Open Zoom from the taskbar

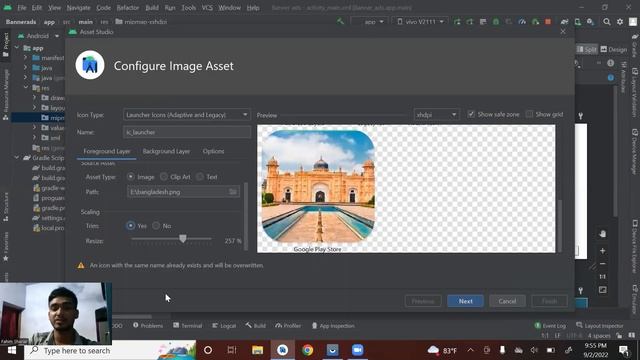point(358,350)
